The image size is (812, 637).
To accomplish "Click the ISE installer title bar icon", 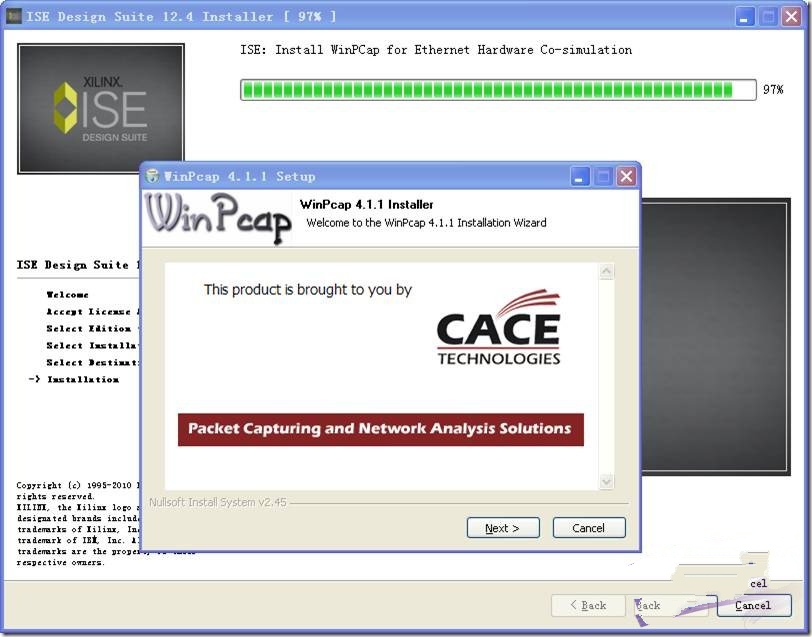I will point(13,16).
